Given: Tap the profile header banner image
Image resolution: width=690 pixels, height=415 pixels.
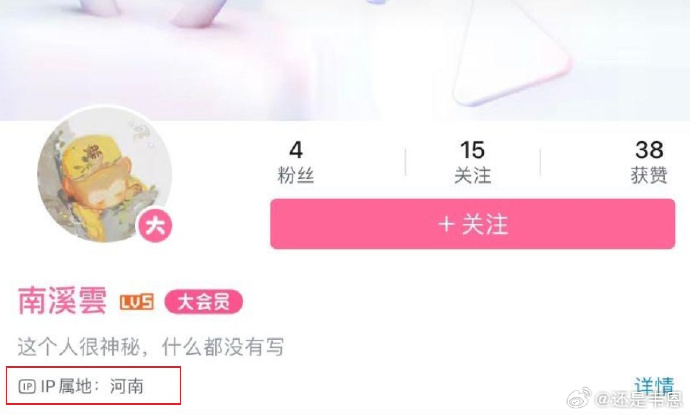Looking at the screenshot, I should pos(345,60).
